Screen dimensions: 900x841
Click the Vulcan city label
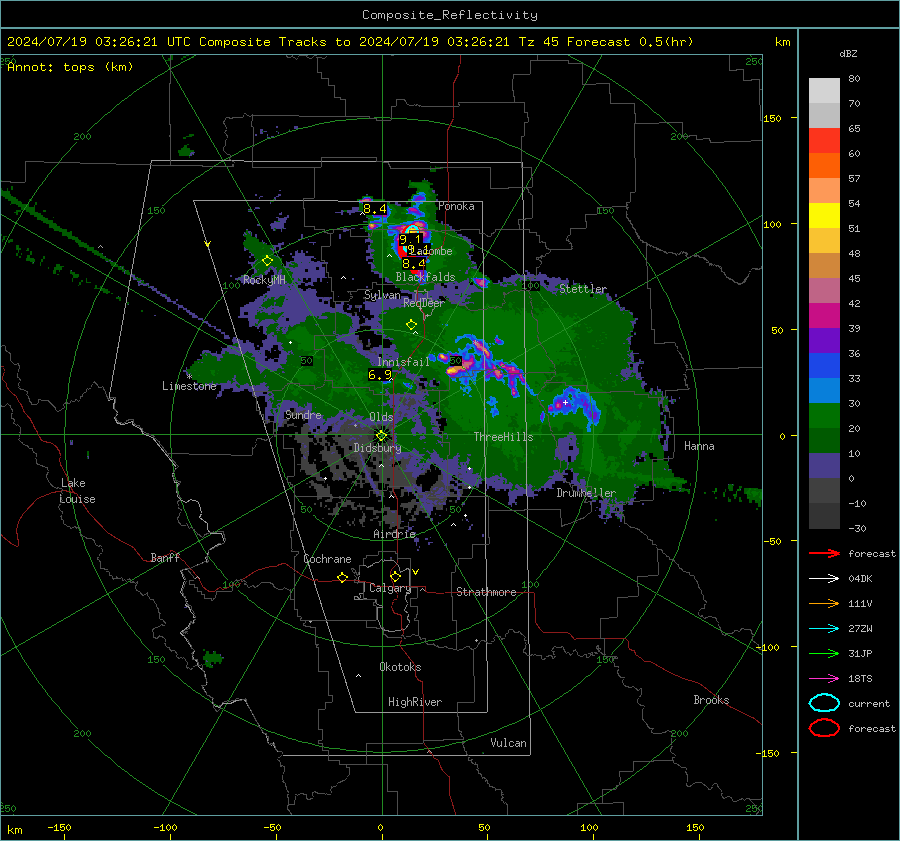point(509,743)
